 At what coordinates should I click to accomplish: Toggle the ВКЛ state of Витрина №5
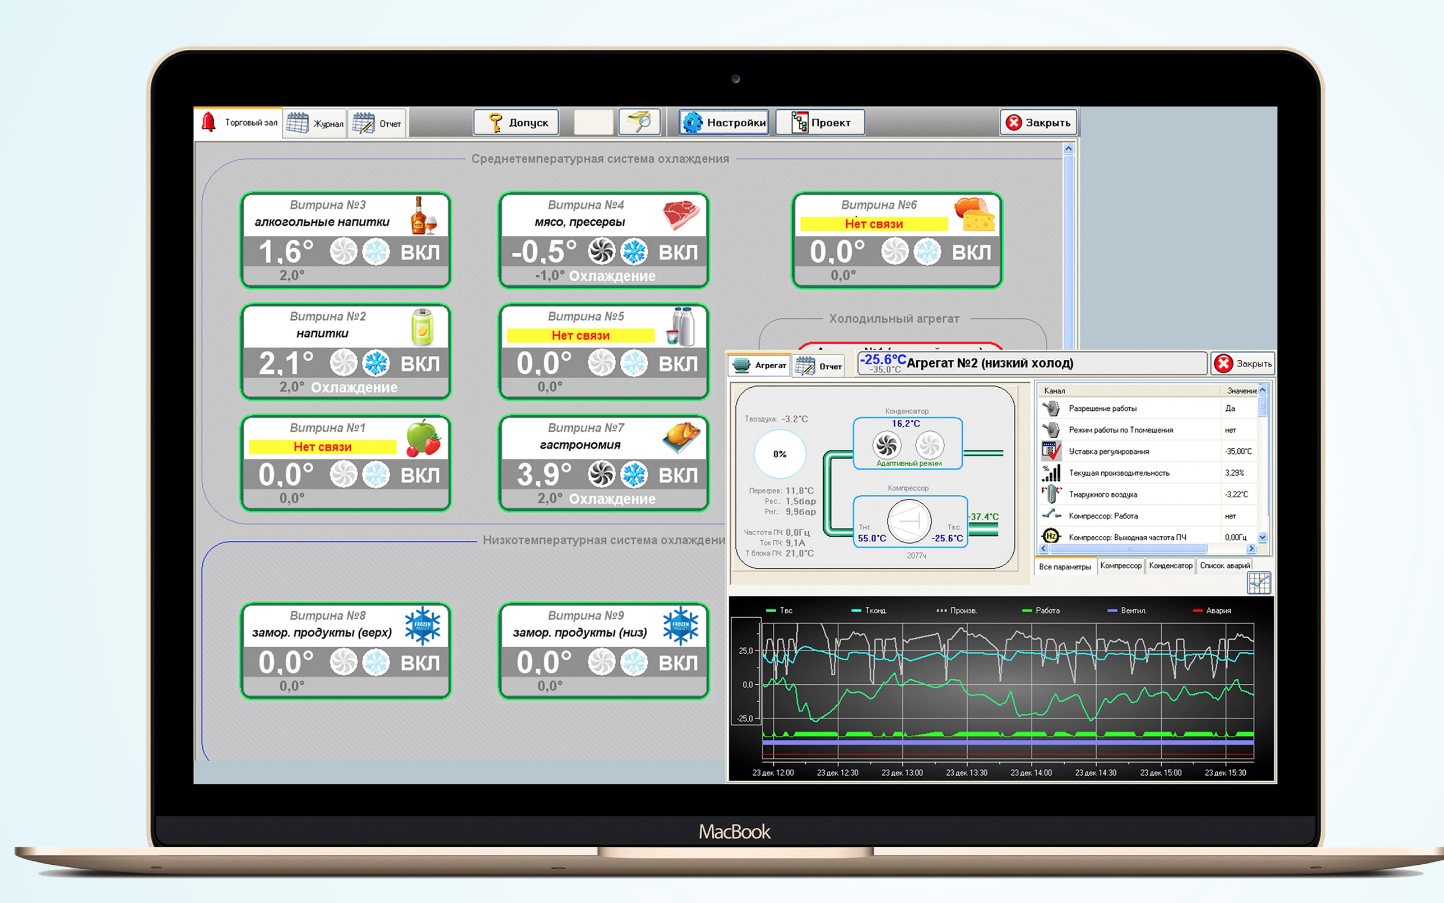click(678, 363)
